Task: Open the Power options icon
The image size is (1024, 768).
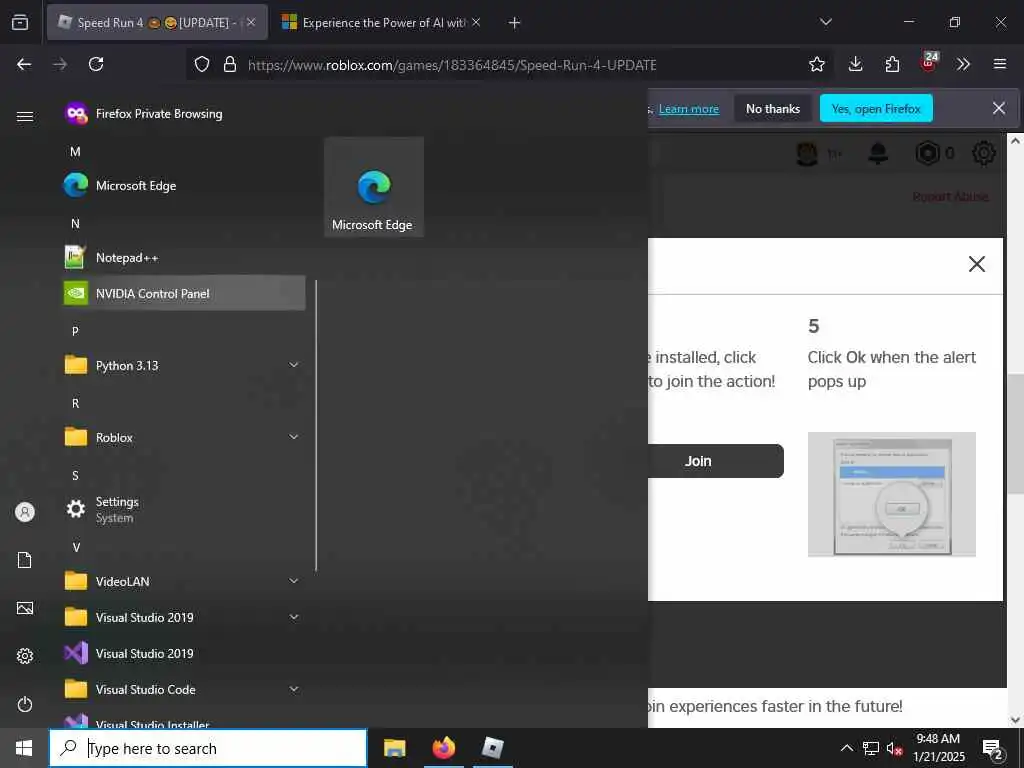Action: click(25, 704)
